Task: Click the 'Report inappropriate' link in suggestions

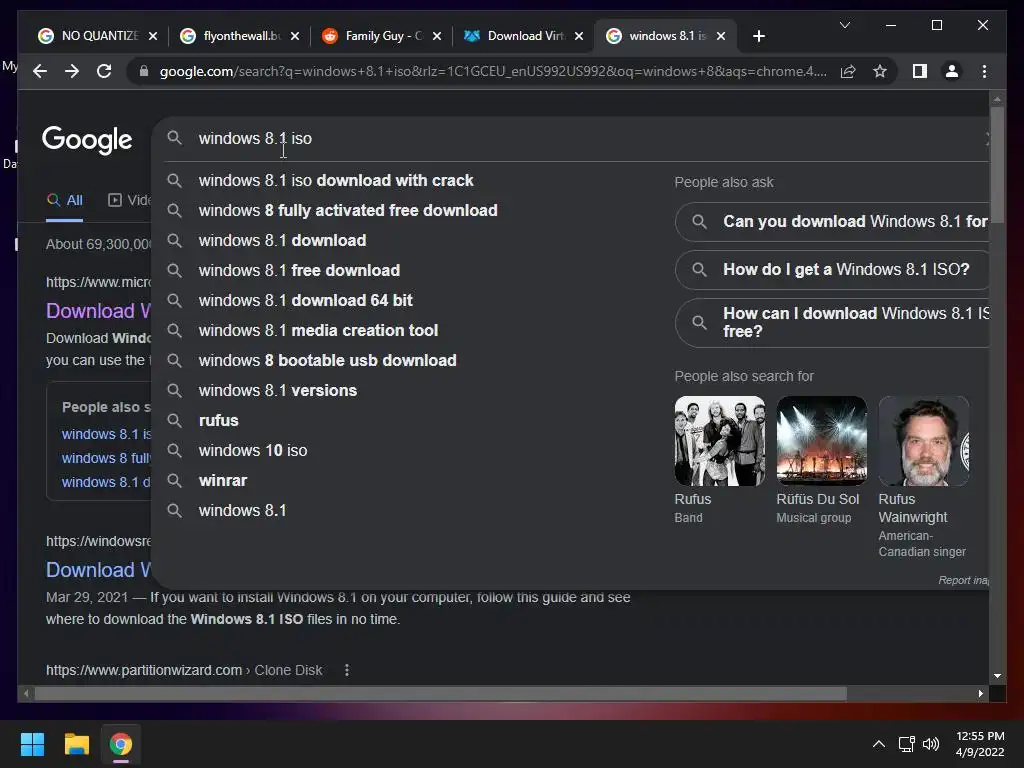Action: point(963,580)
